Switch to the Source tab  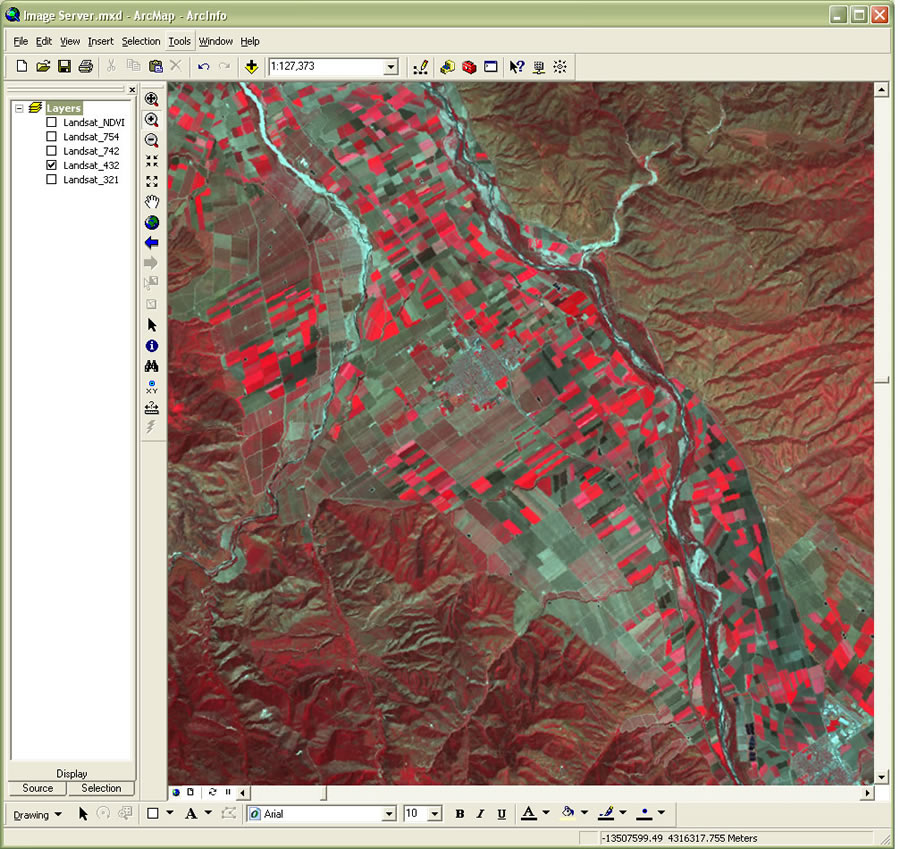click(38, 789)
